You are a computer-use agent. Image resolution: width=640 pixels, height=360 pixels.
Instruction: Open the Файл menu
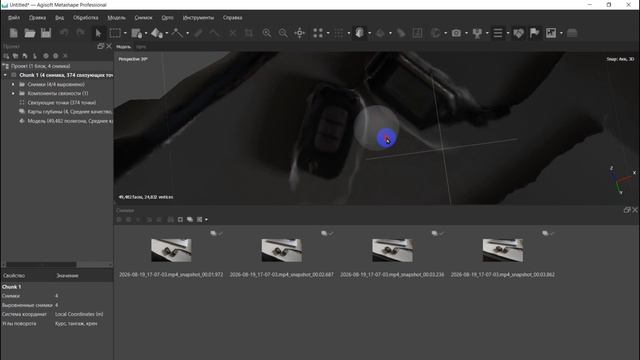click(x=14, y=18)
